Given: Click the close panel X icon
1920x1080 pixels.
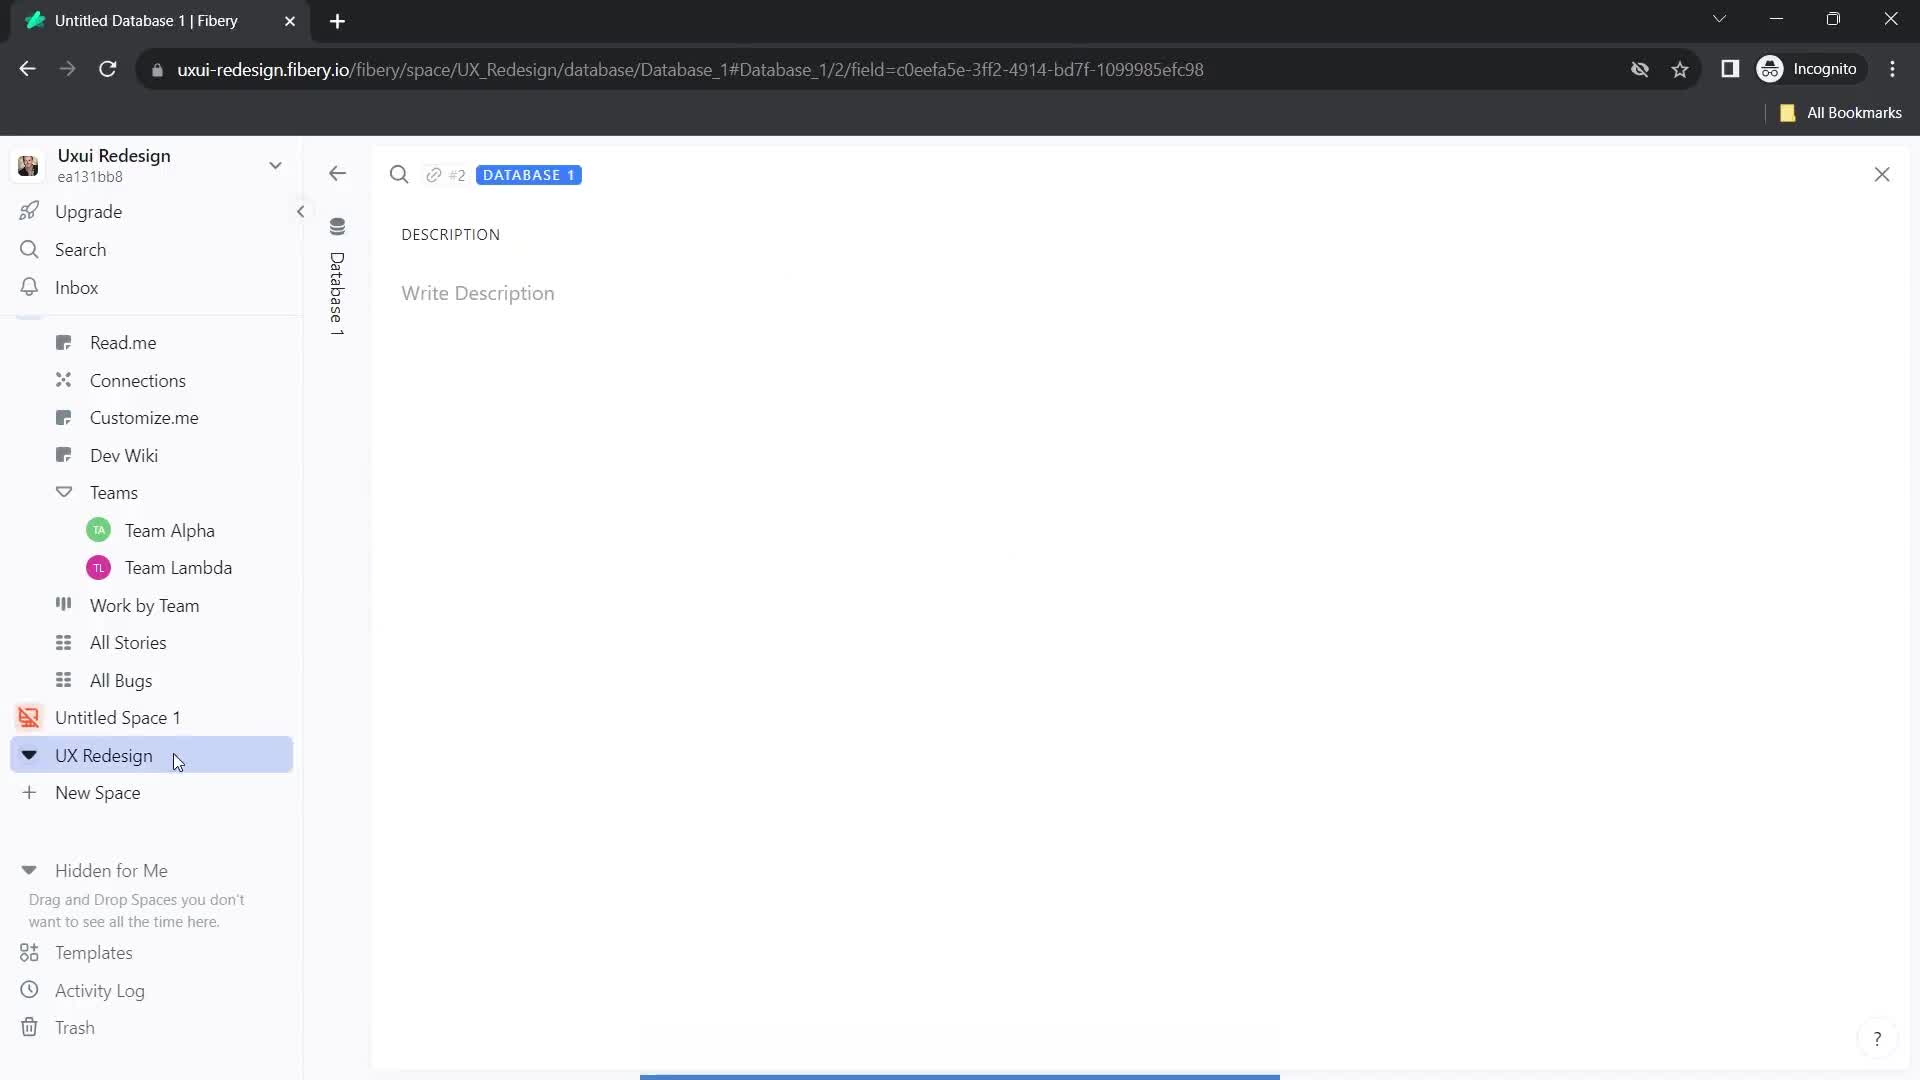Looking at the screenshot, I should pos(1884,174).
